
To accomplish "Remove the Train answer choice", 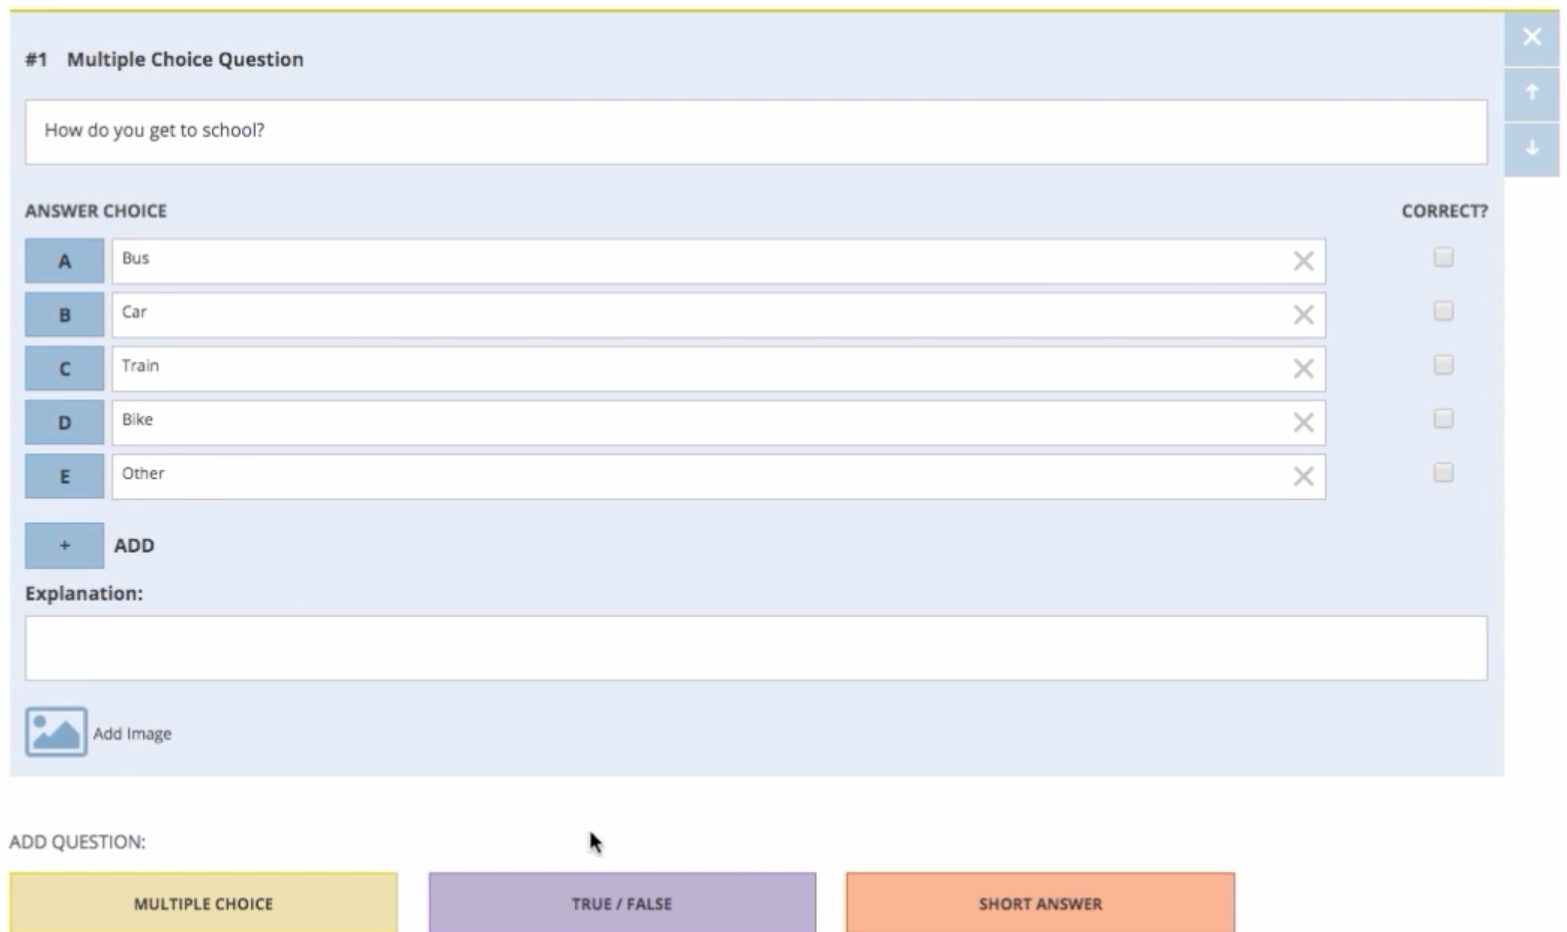I will click(1303, 369).
